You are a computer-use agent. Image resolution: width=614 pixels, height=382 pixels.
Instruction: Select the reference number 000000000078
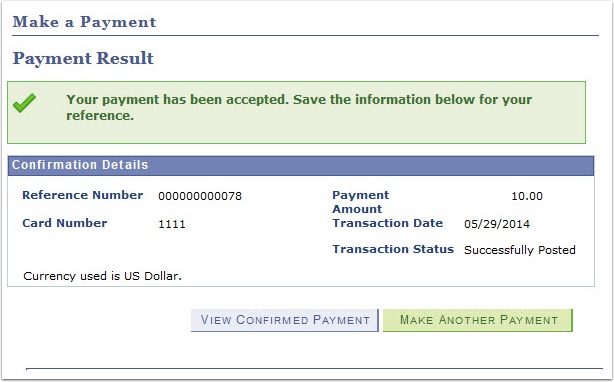tap(200, 196)
